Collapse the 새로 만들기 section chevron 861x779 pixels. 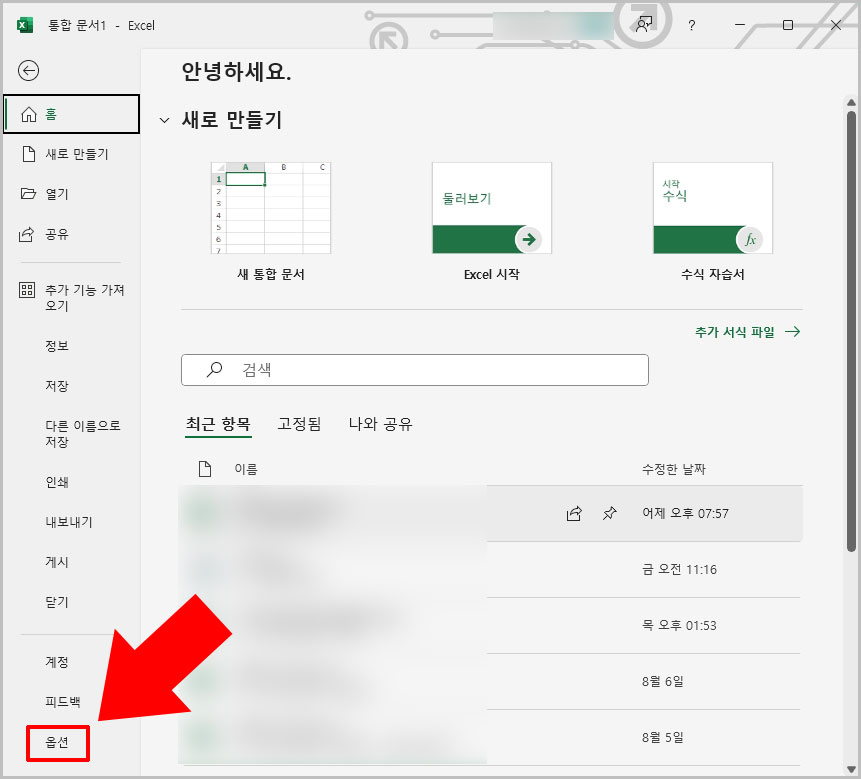point(164,120)
